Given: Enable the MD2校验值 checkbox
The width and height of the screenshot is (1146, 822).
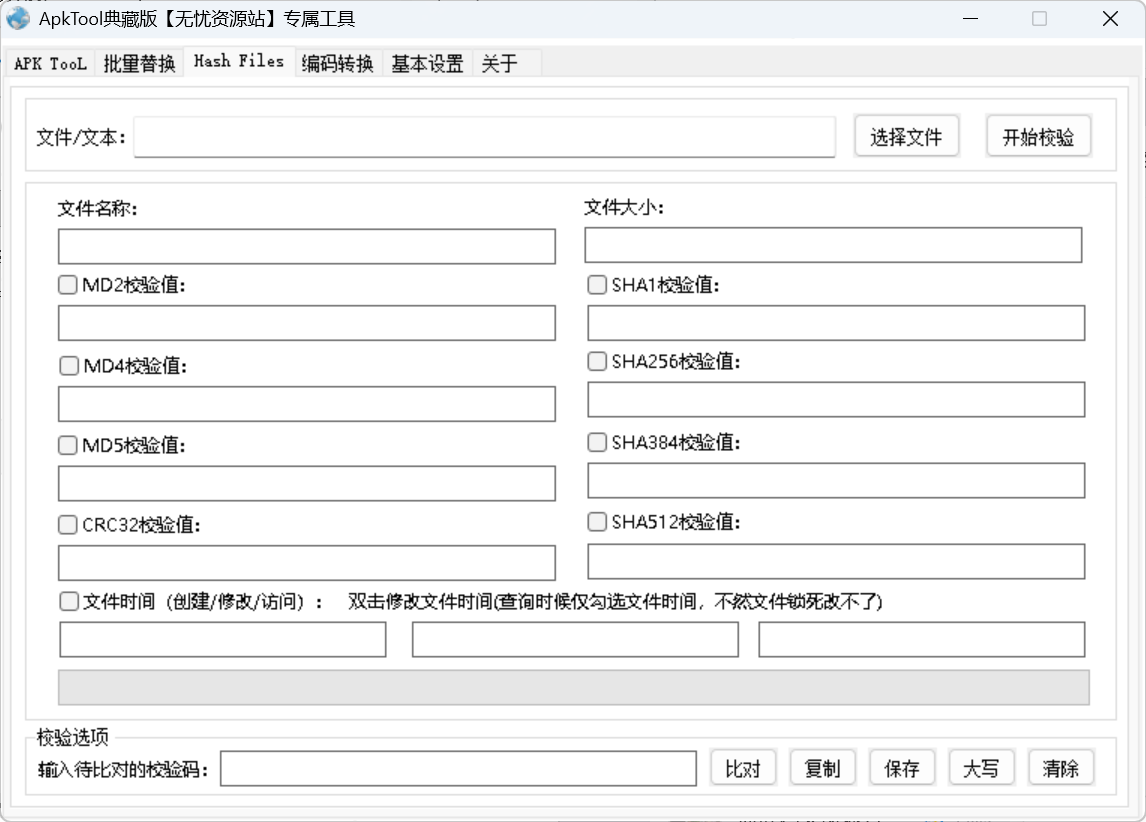Looking at the screenshot, I should [68, 284].
